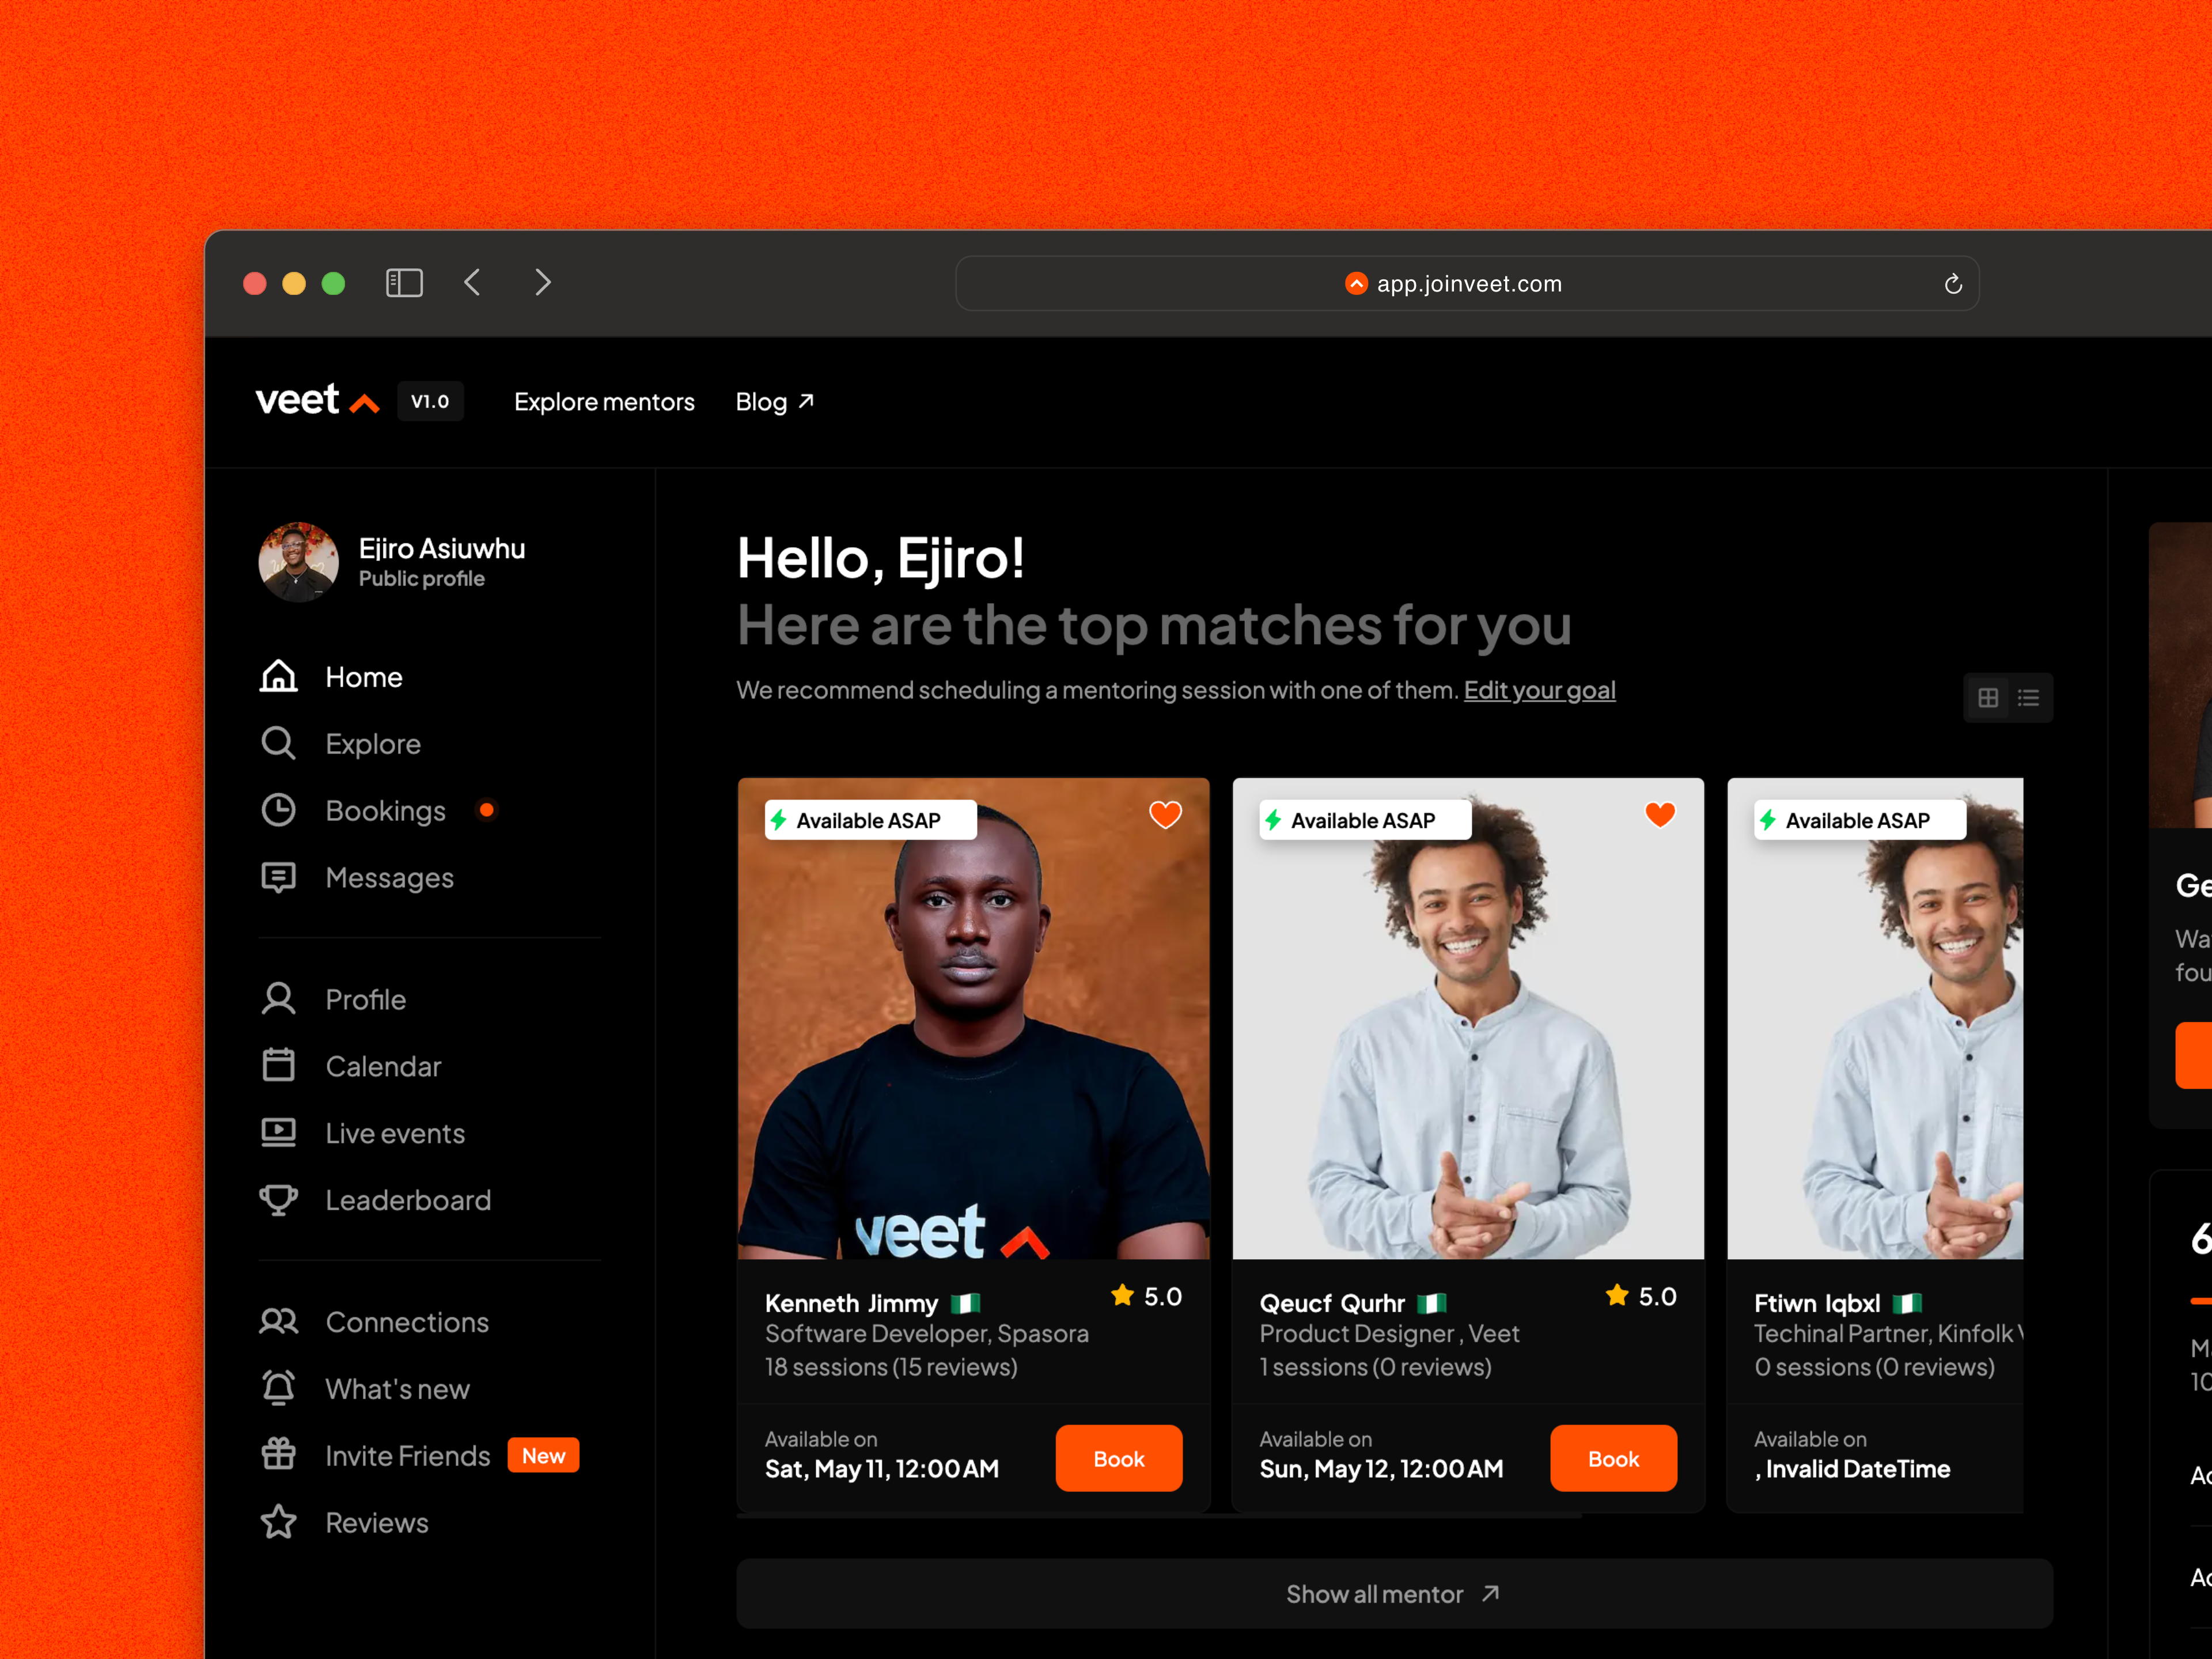Image resolution: width=2212 pixels, height=1659 pixels.
Task: Open Qeucf Qurhr mentor name
Action: point(1332,1303)
